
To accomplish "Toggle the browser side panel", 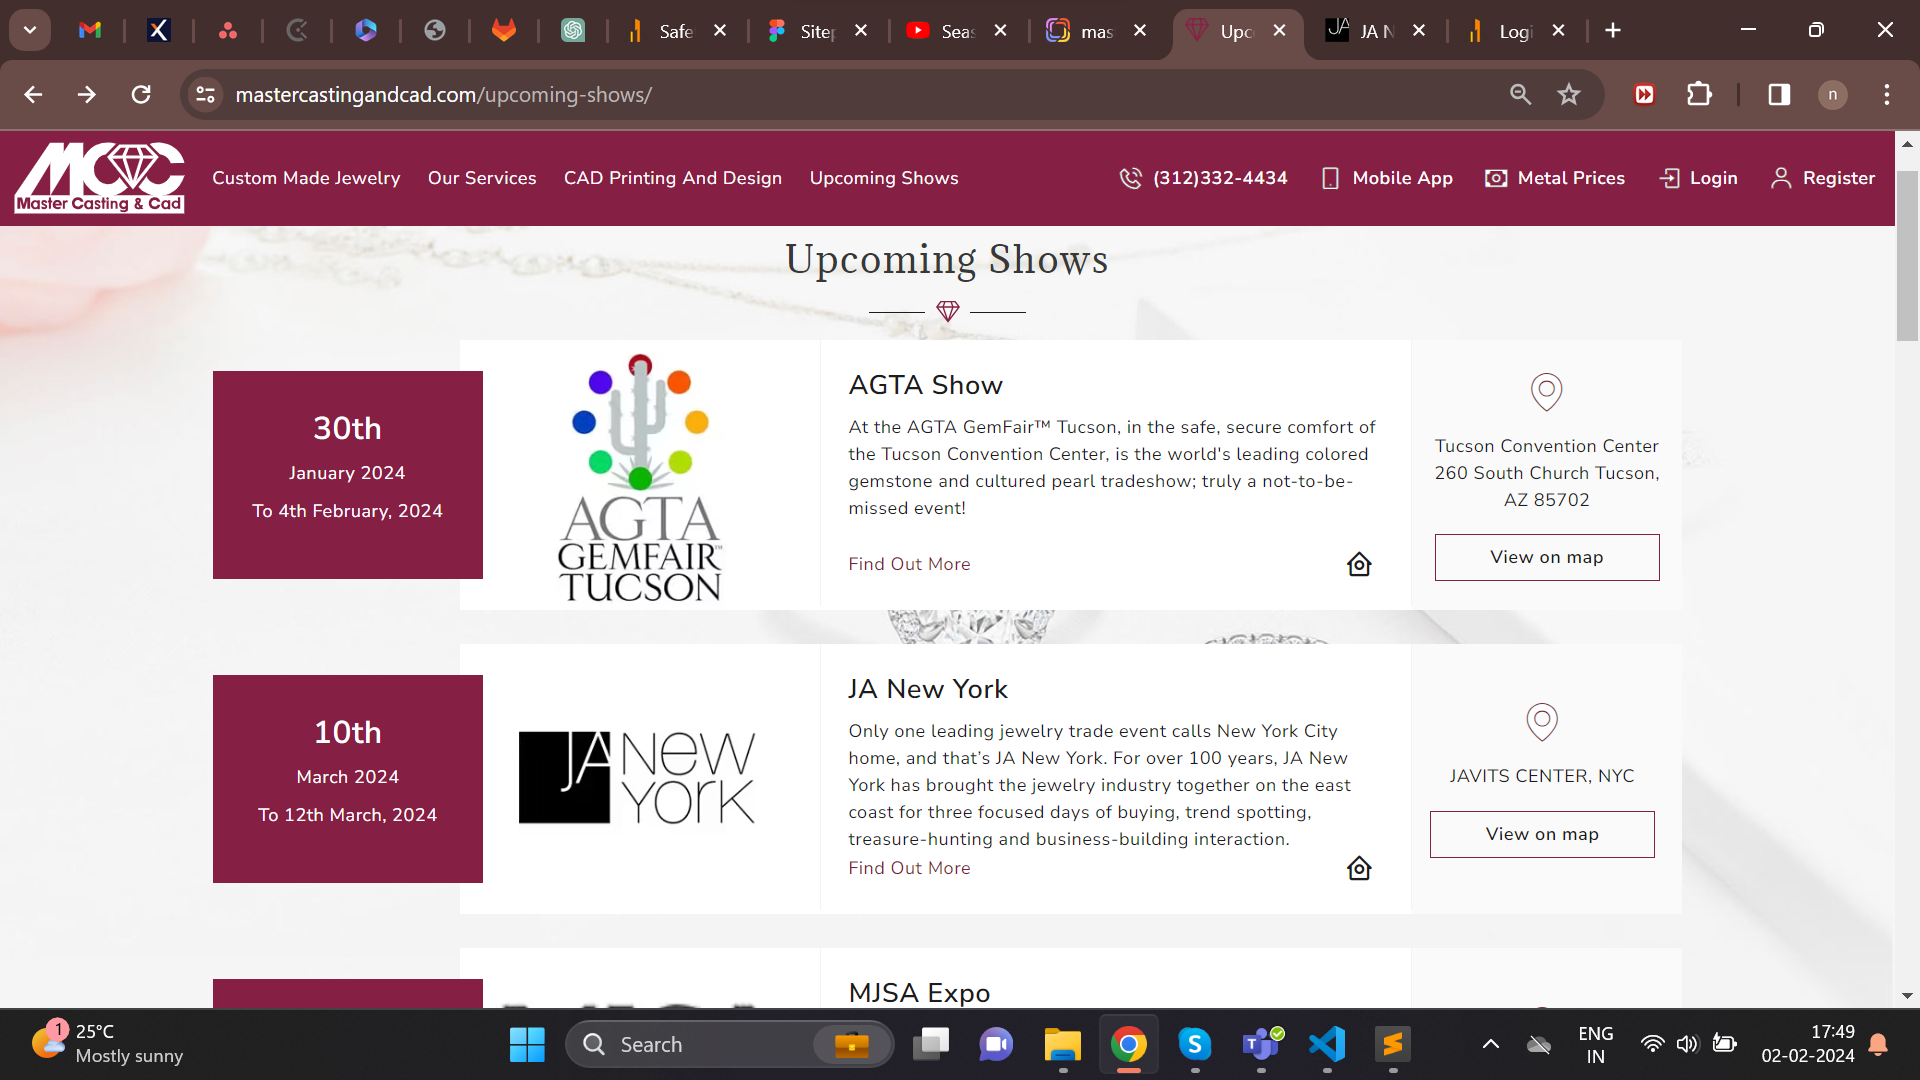I will pyautogui.click(x=1779, y=94).
